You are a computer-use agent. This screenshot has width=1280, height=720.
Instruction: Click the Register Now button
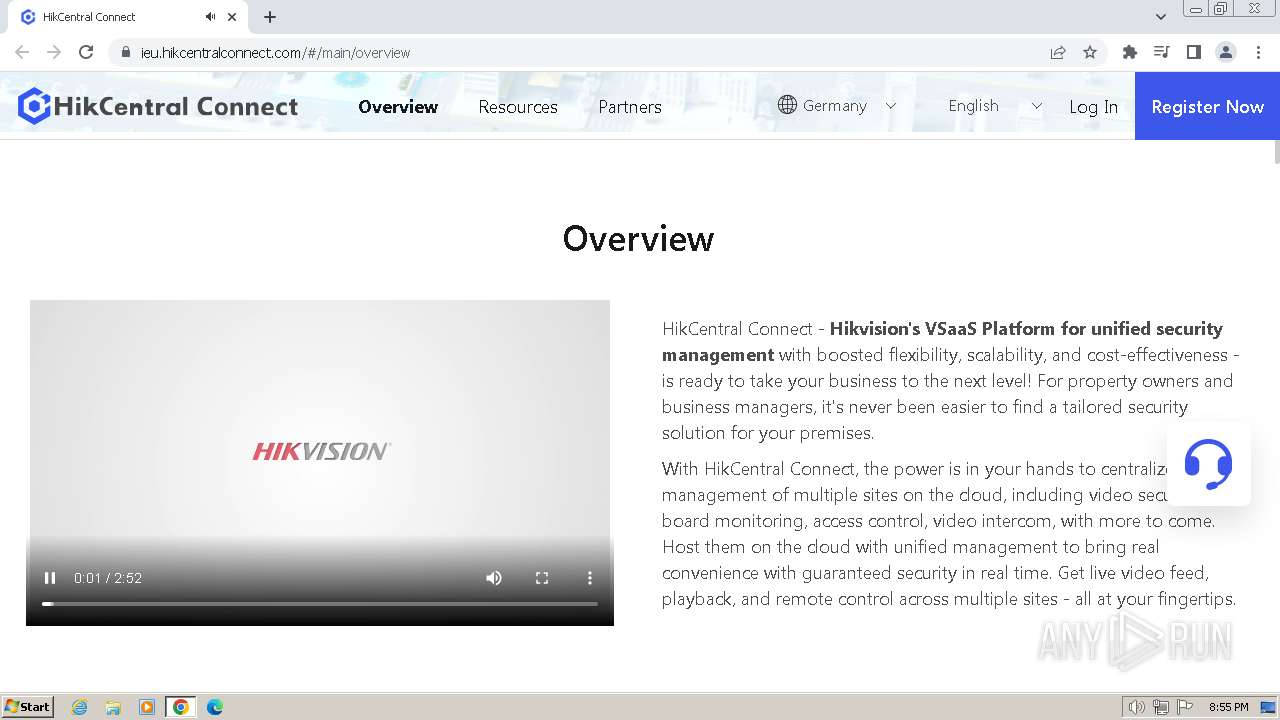[1207, 106]
